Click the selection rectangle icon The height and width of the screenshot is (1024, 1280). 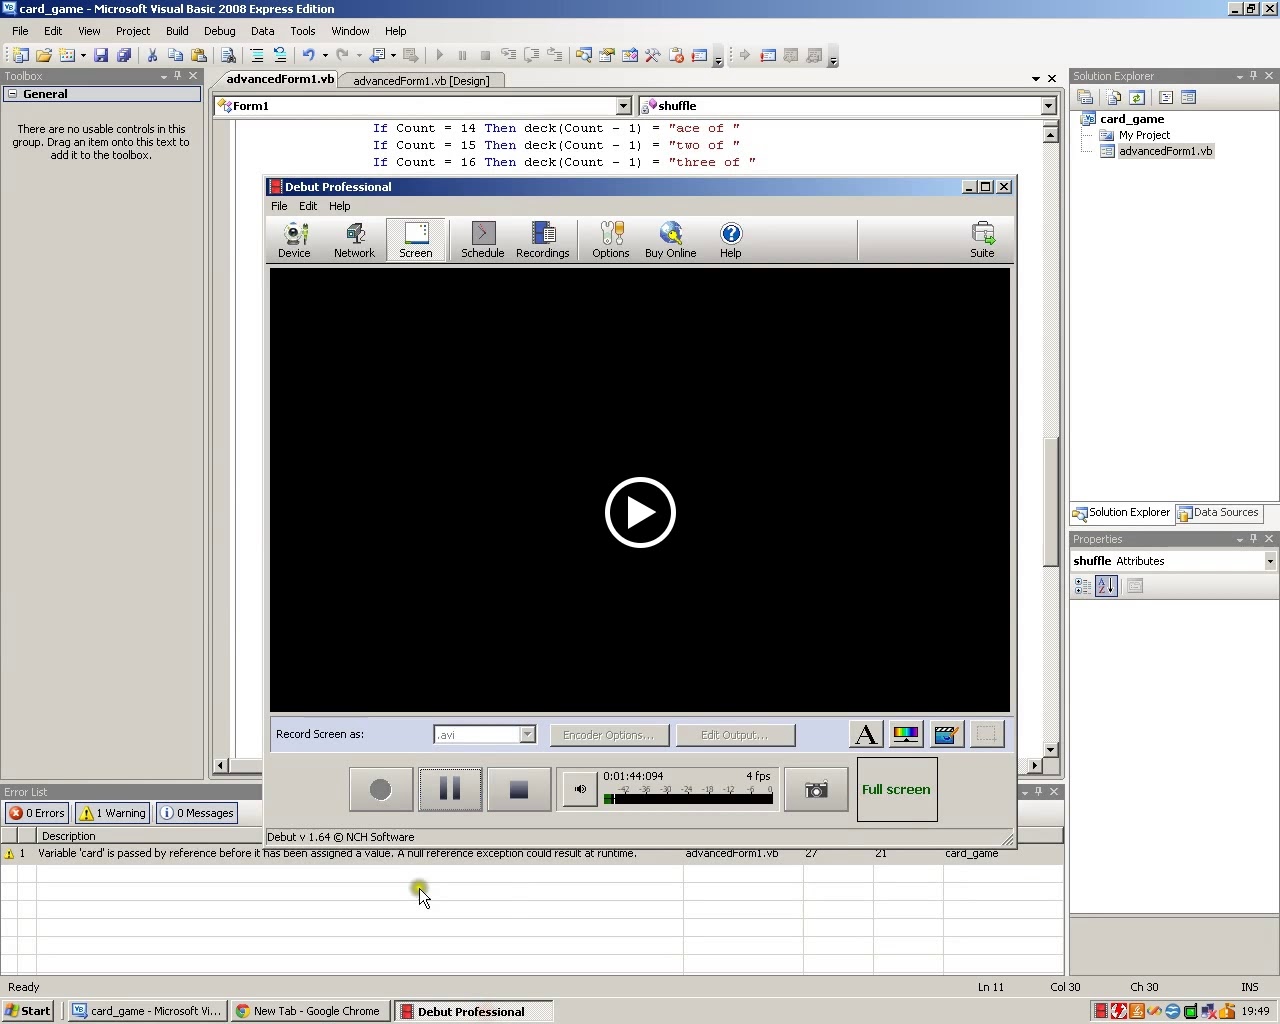(x=987, y=735)
